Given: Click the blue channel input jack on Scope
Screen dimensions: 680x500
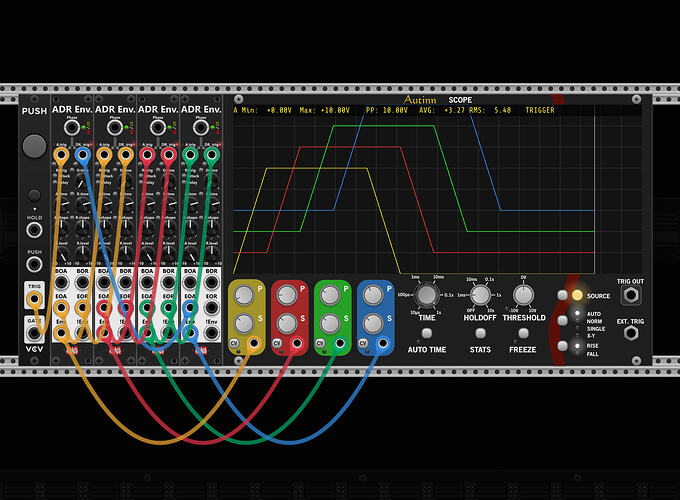Looking at the screenshot, I should coord(382,343).
